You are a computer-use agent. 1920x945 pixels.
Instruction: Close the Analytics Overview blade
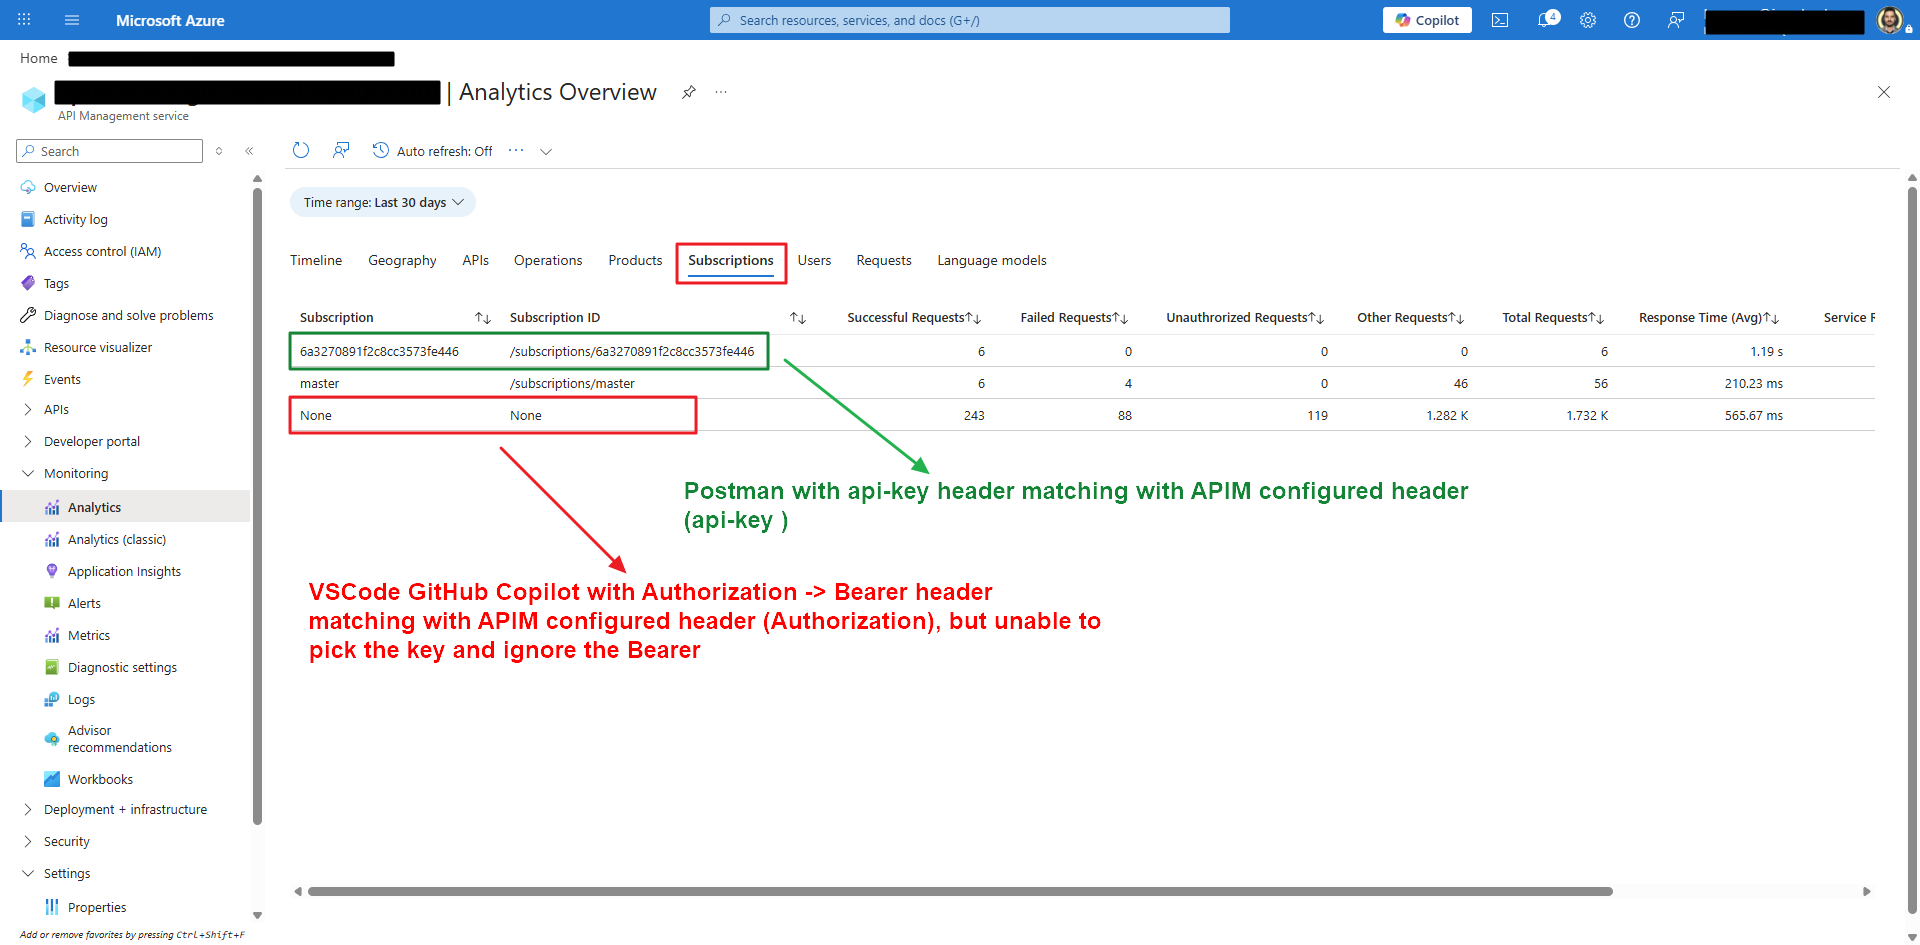pos(1884,92)
